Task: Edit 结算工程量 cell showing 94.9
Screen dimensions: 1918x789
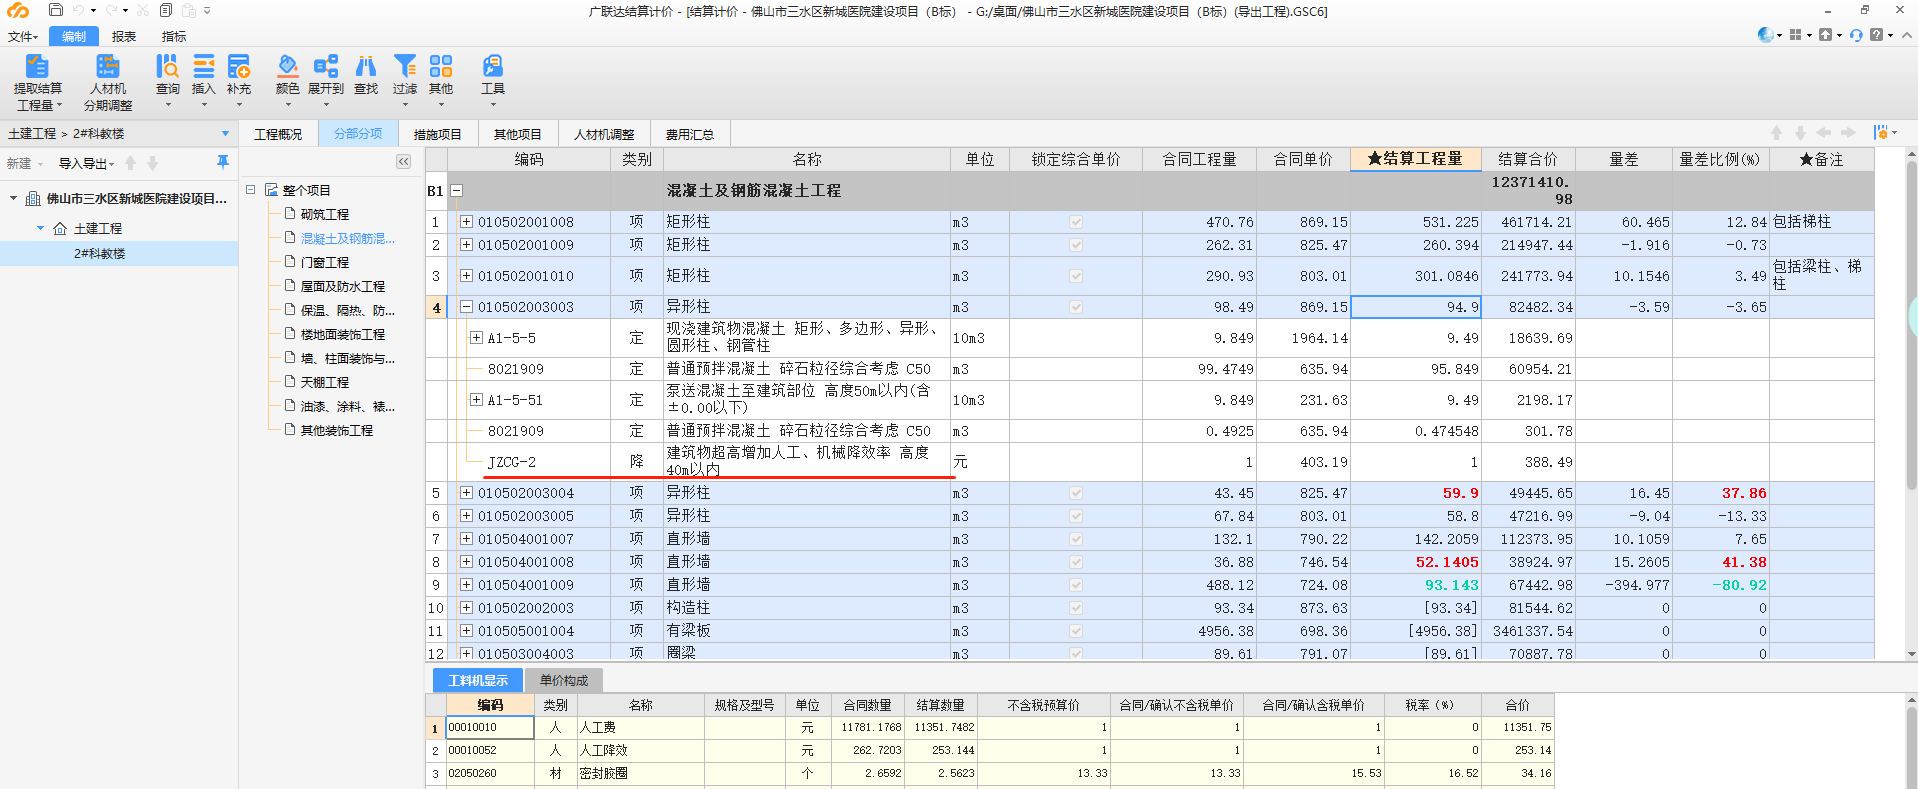Action: (1415, 307)
